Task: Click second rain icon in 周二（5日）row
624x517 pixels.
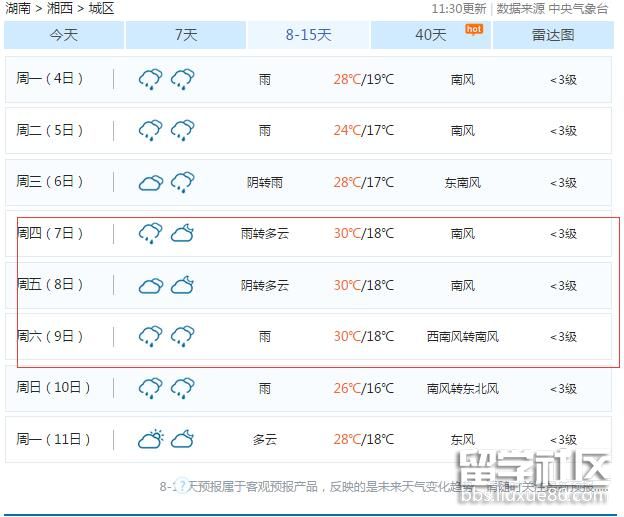Action: point(182,130)
